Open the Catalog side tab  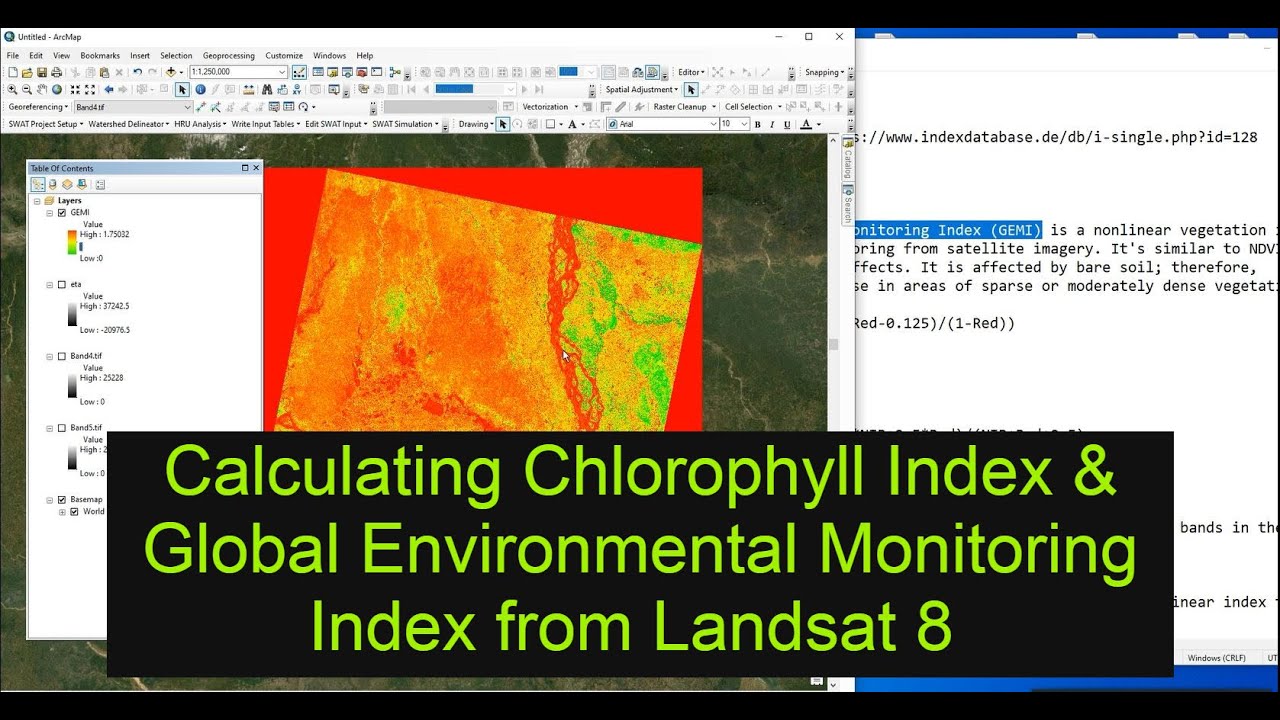click(x=848, y=158)
